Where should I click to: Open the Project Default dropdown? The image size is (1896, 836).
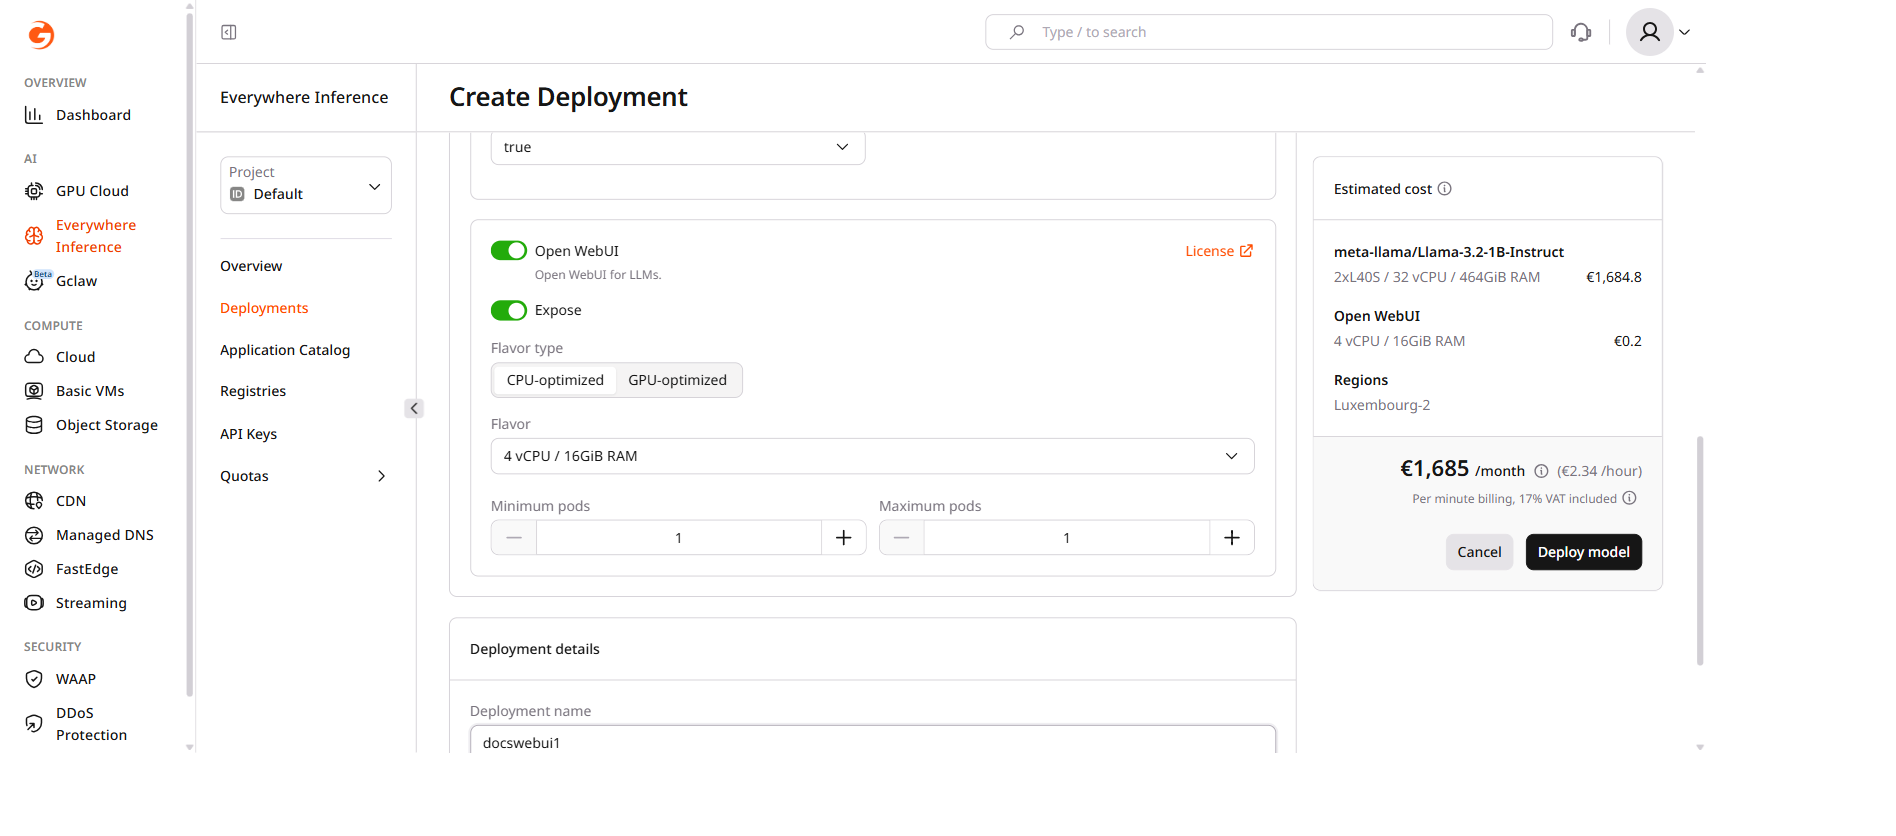point(306,185)
